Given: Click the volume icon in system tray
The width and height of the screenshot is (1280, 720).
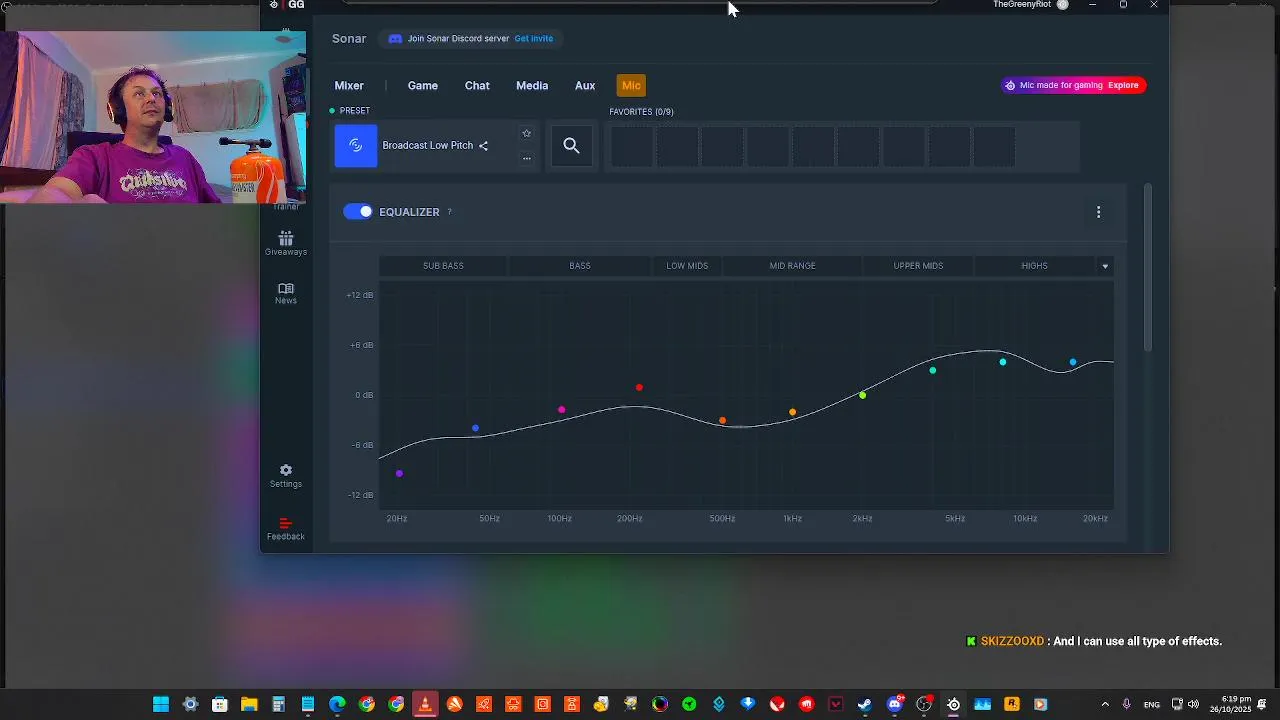Looking at the screenshot, I should tap(1193, 705).
